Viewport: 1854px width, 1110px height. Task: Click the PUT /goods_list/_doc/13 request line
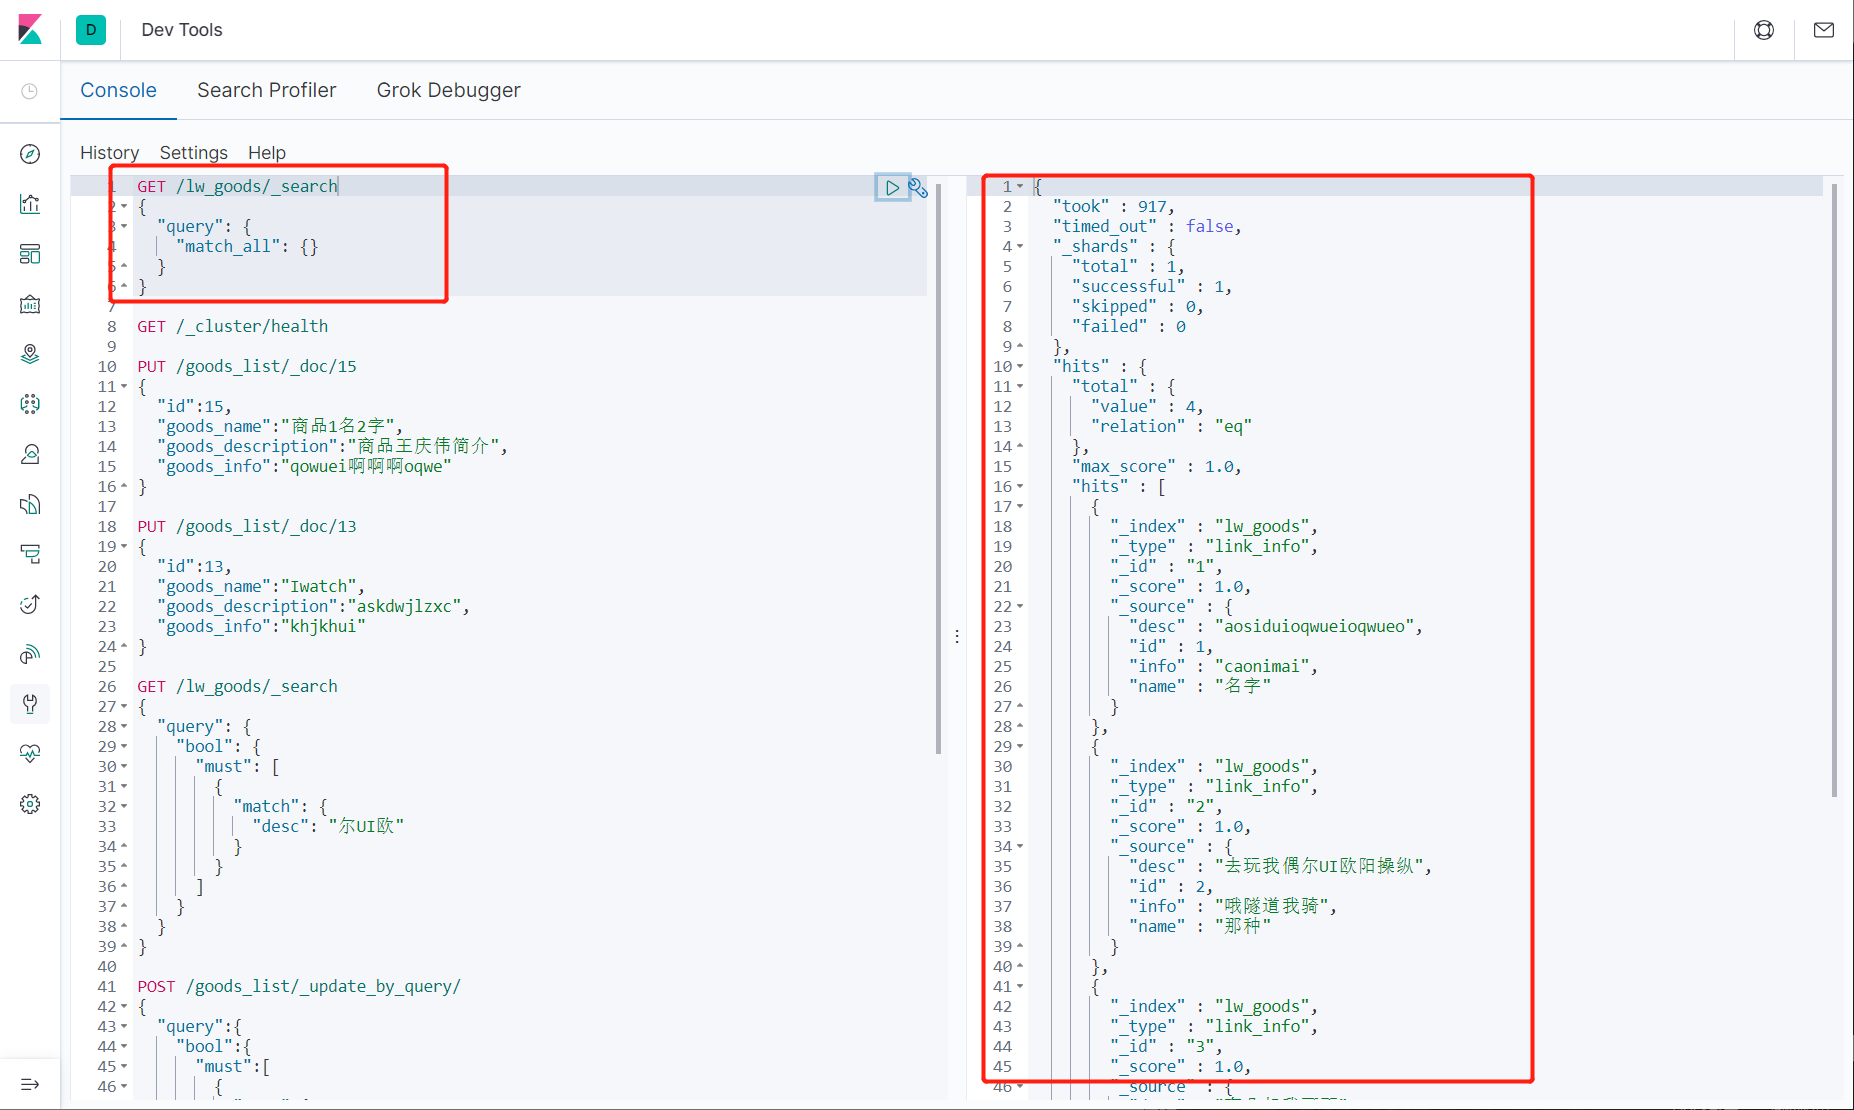(x=247, y=526)
